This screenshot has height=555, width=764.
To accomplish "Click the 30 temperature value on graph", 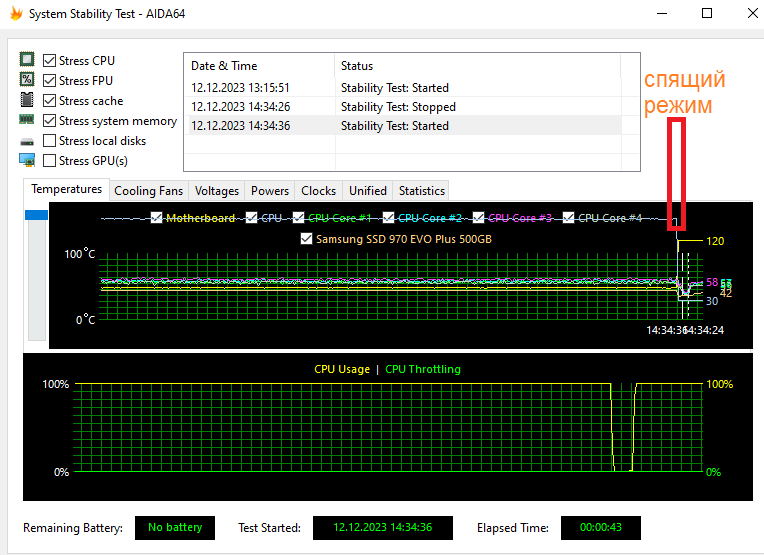I will pos(711,301).
